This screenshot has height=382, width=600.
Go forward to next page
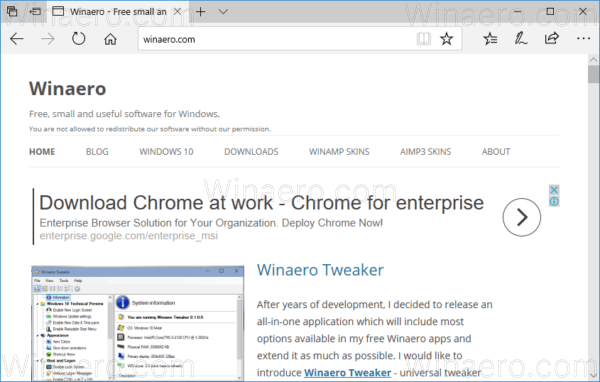[48, 39]
